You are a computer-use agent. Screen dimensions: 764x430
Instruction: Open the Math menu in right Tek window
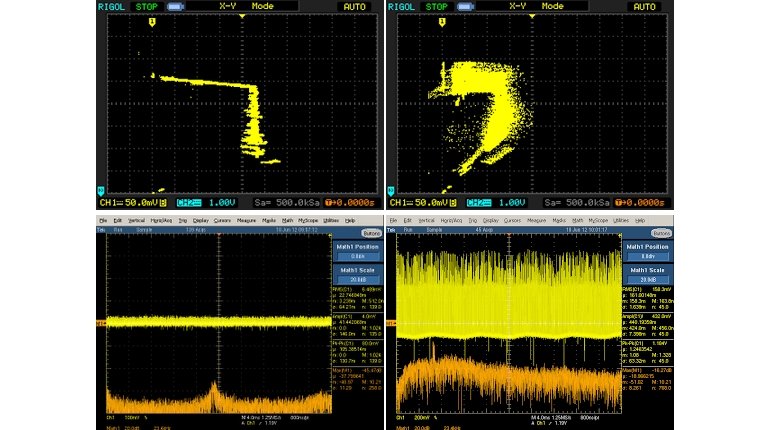[579, 220]
